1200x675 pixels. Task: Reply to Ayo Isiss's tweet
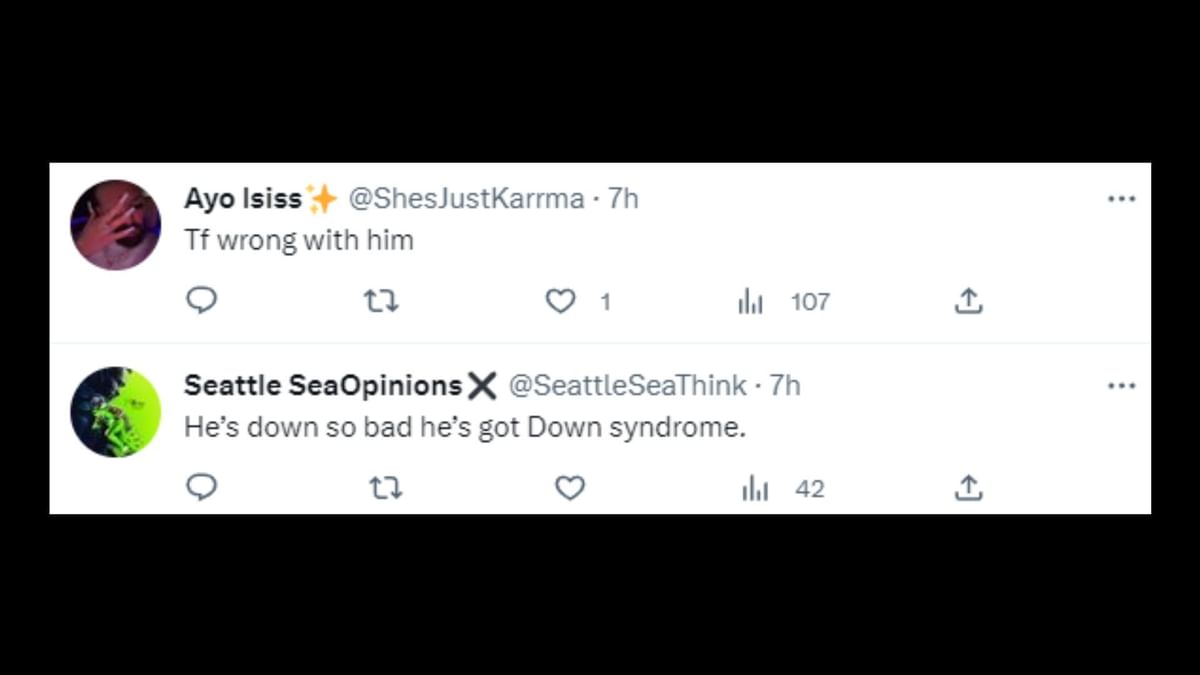coord(202,300)
